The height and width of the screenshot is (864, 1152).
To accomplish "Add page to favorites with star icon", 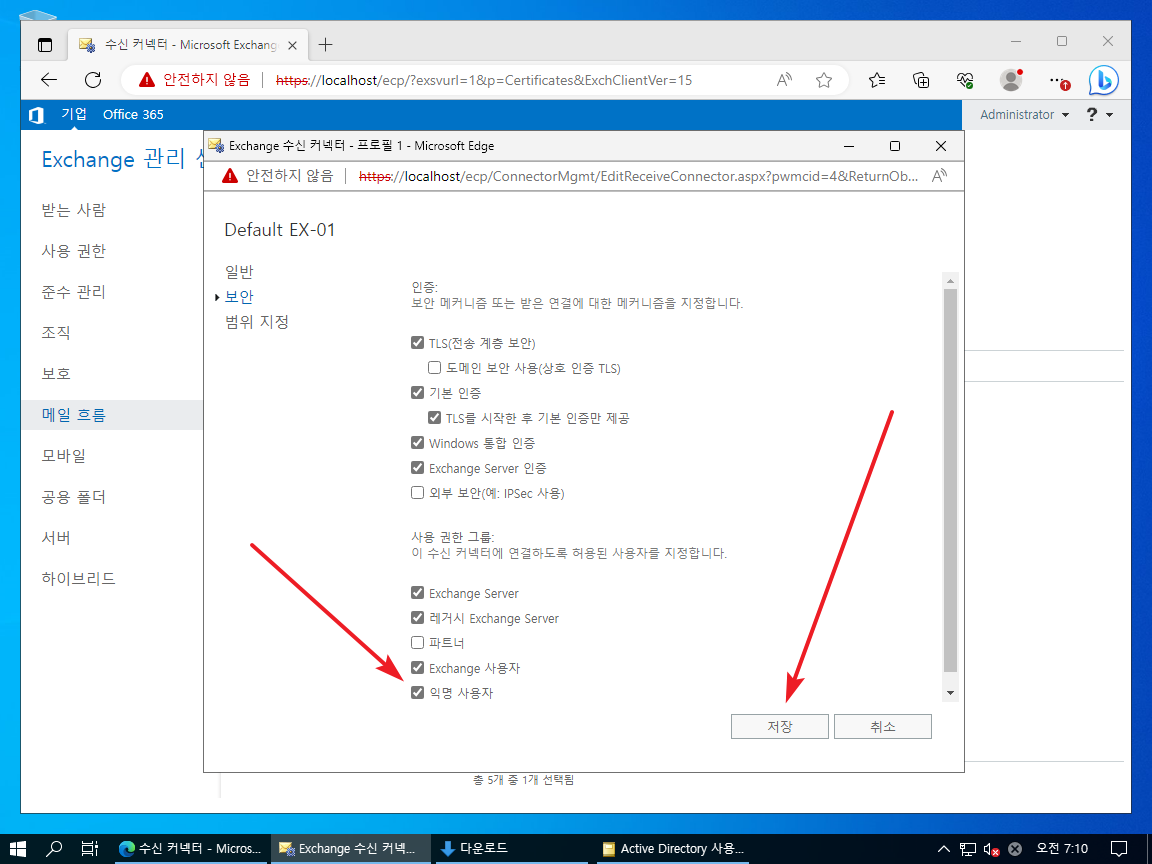I will click(x=824, y=80).
